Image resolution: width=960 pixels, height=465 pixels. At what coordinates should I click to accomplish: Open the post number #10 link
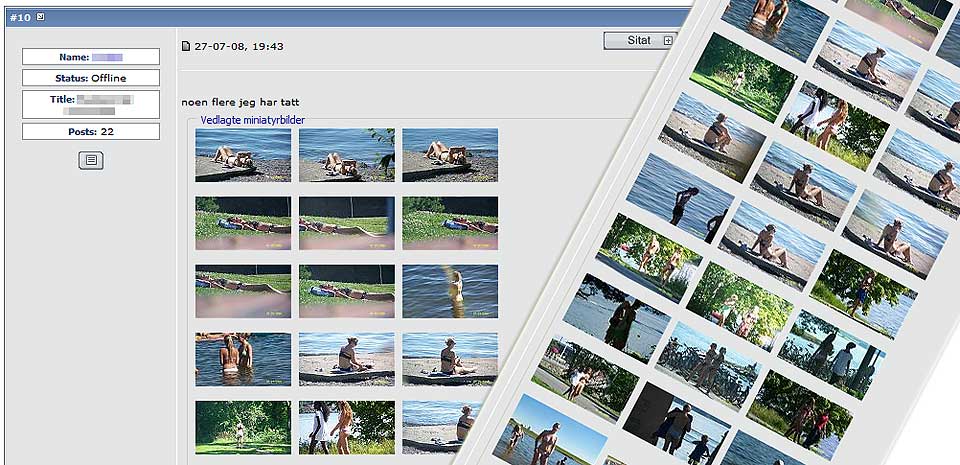click(x=20, y=17)
